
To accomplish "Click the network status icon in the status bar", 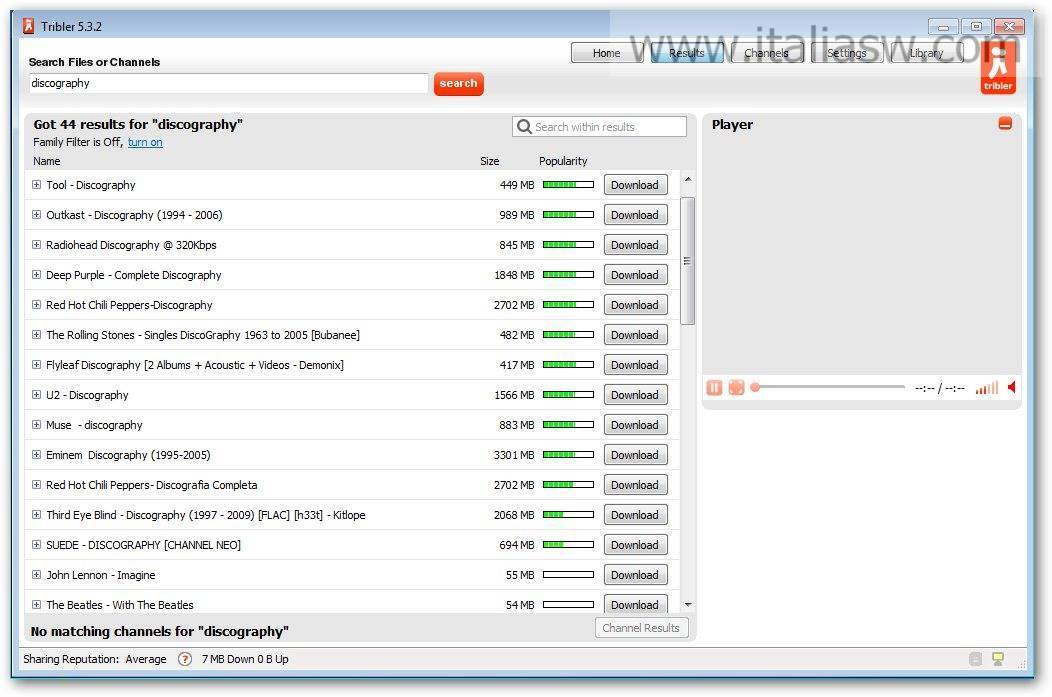I will (x=998, y=659).
